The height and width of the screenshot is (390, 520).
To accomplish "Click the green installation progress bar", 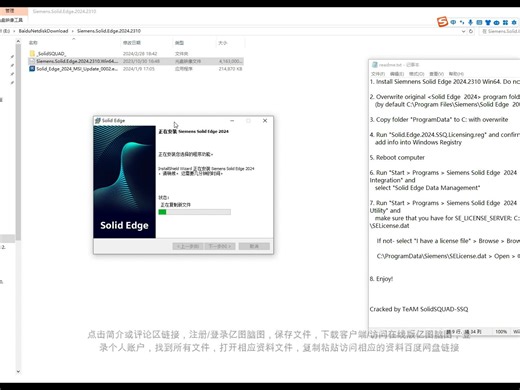I will [x=194, y=212].
